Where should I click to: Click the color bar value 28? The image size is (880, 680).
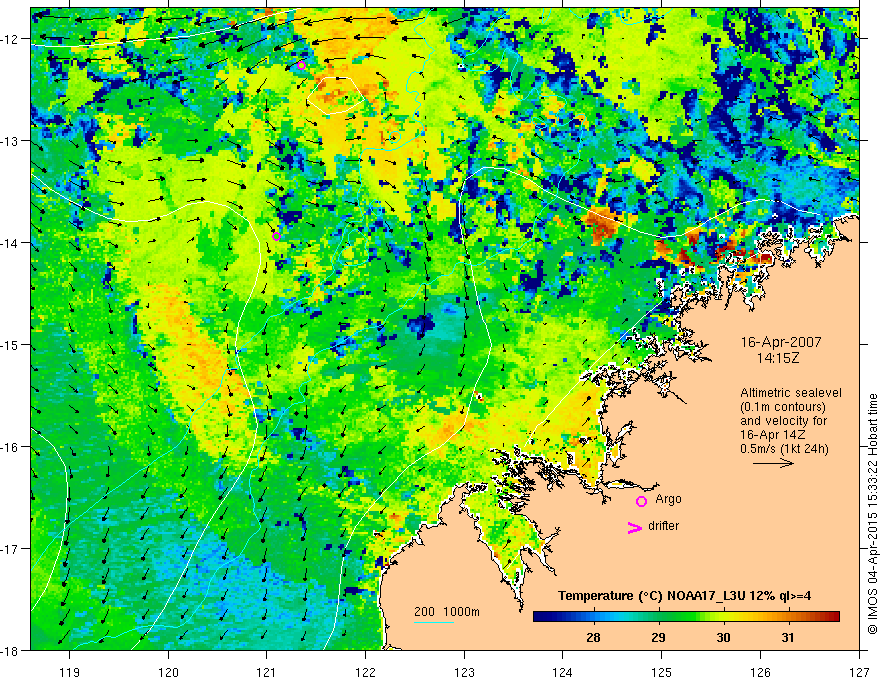pyautogui.click(x=593, y=637)
